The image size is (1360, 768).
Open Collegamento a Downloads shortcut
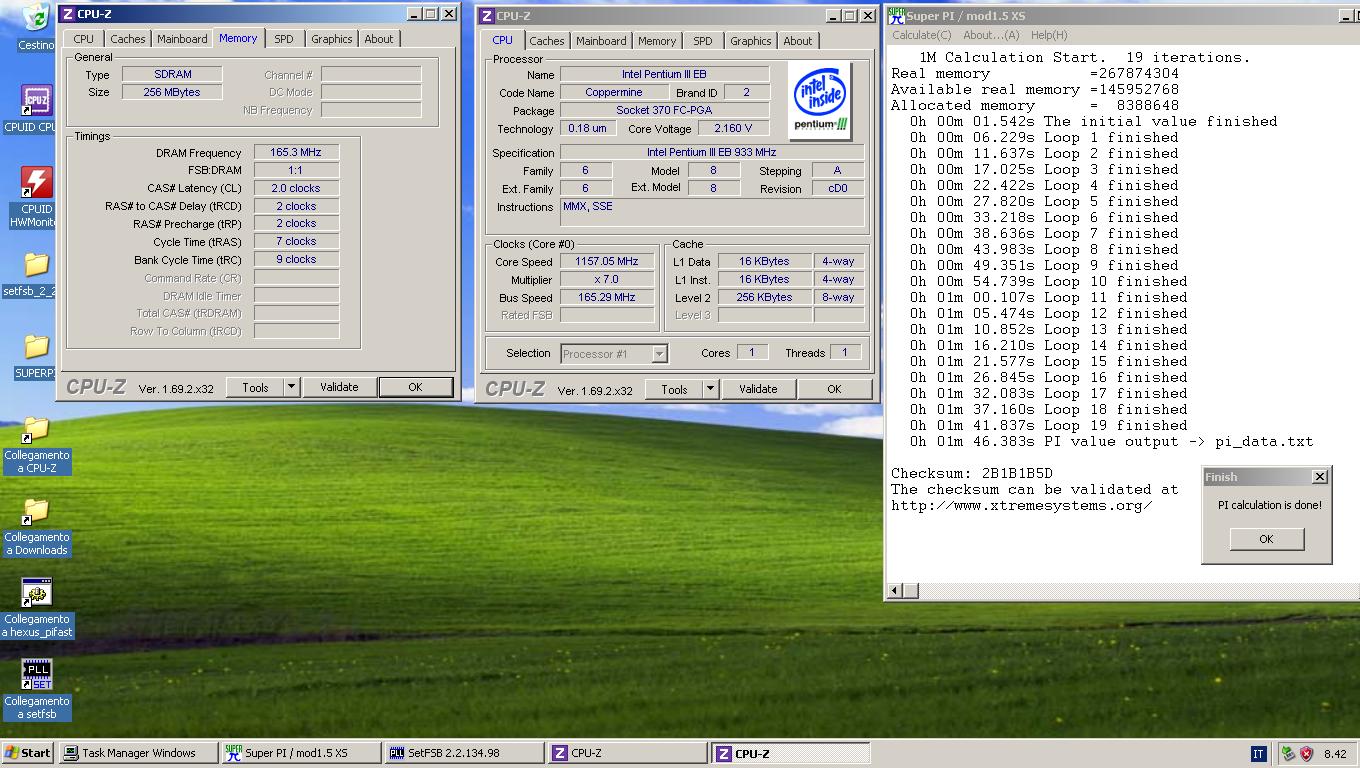tap(36, 511)
